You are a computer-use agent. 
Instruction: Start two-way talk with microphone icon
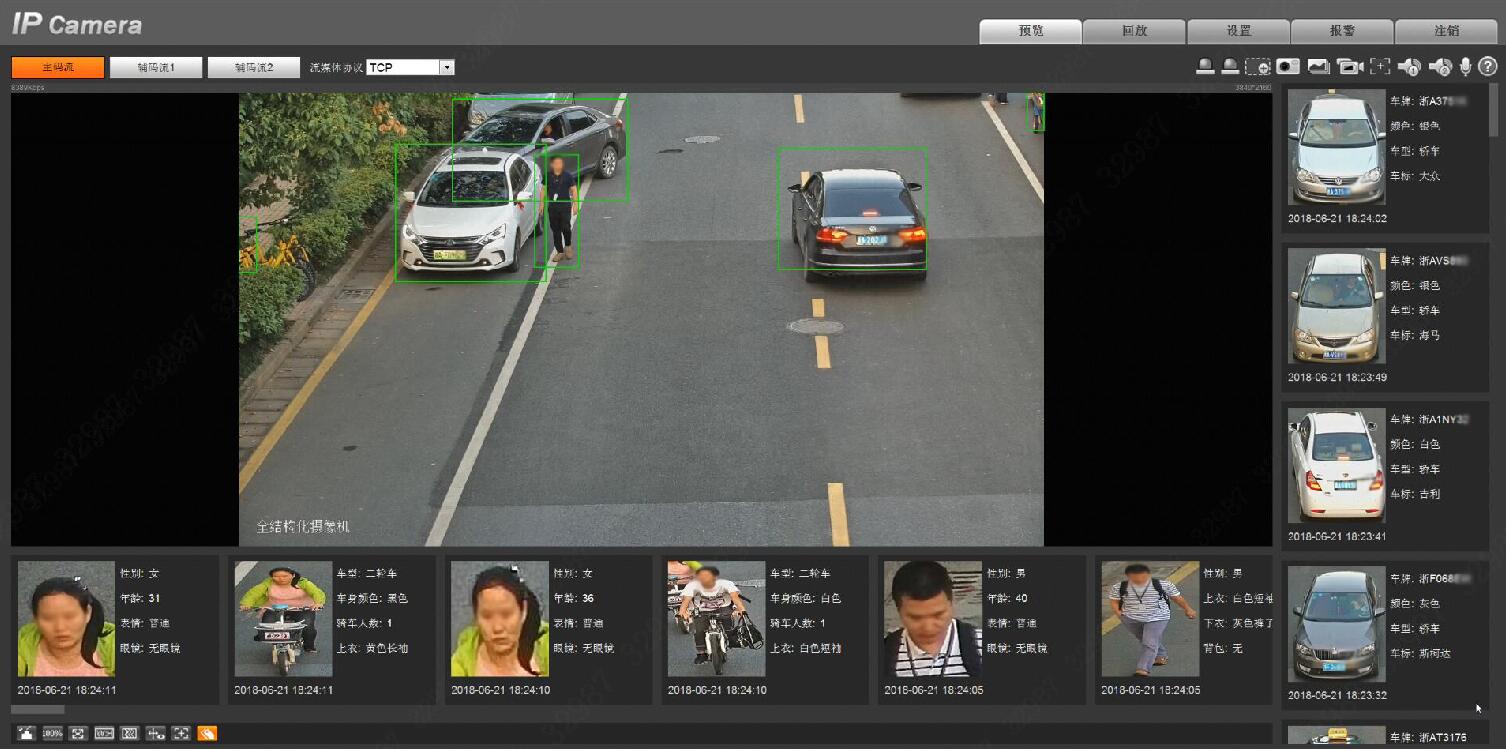(x=1466, y=67)
